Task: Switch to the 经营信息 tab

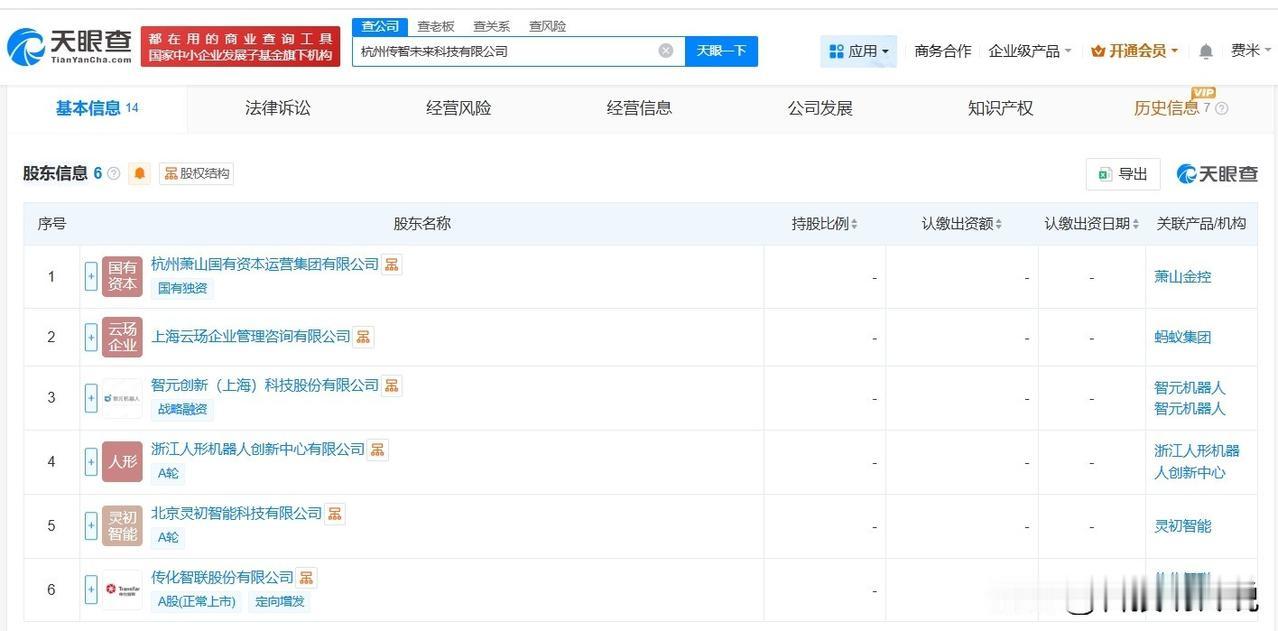Action: (x=640, y=108)
